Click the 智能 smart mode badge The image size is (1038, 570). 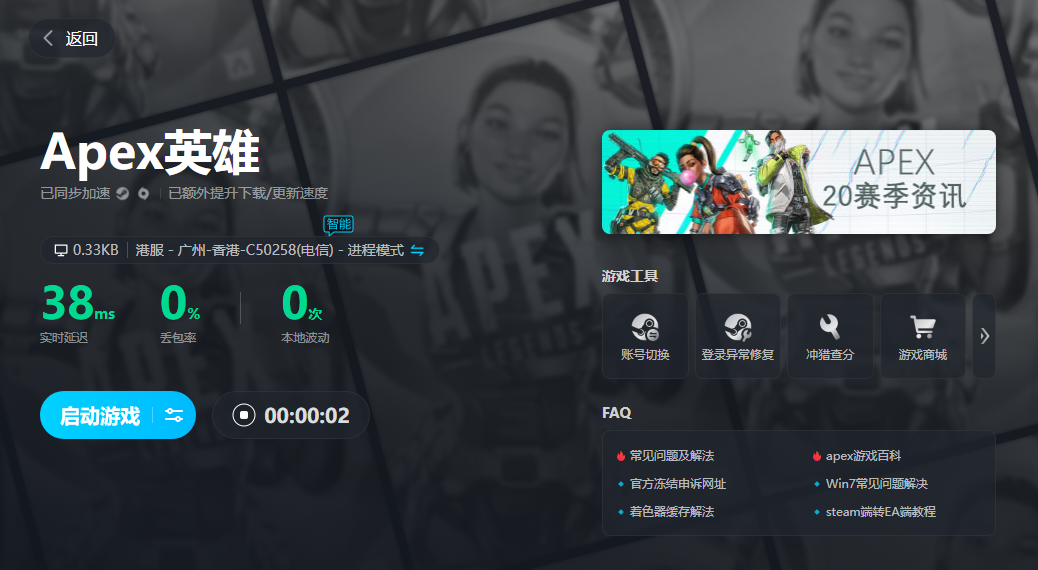tap(338, 224)
